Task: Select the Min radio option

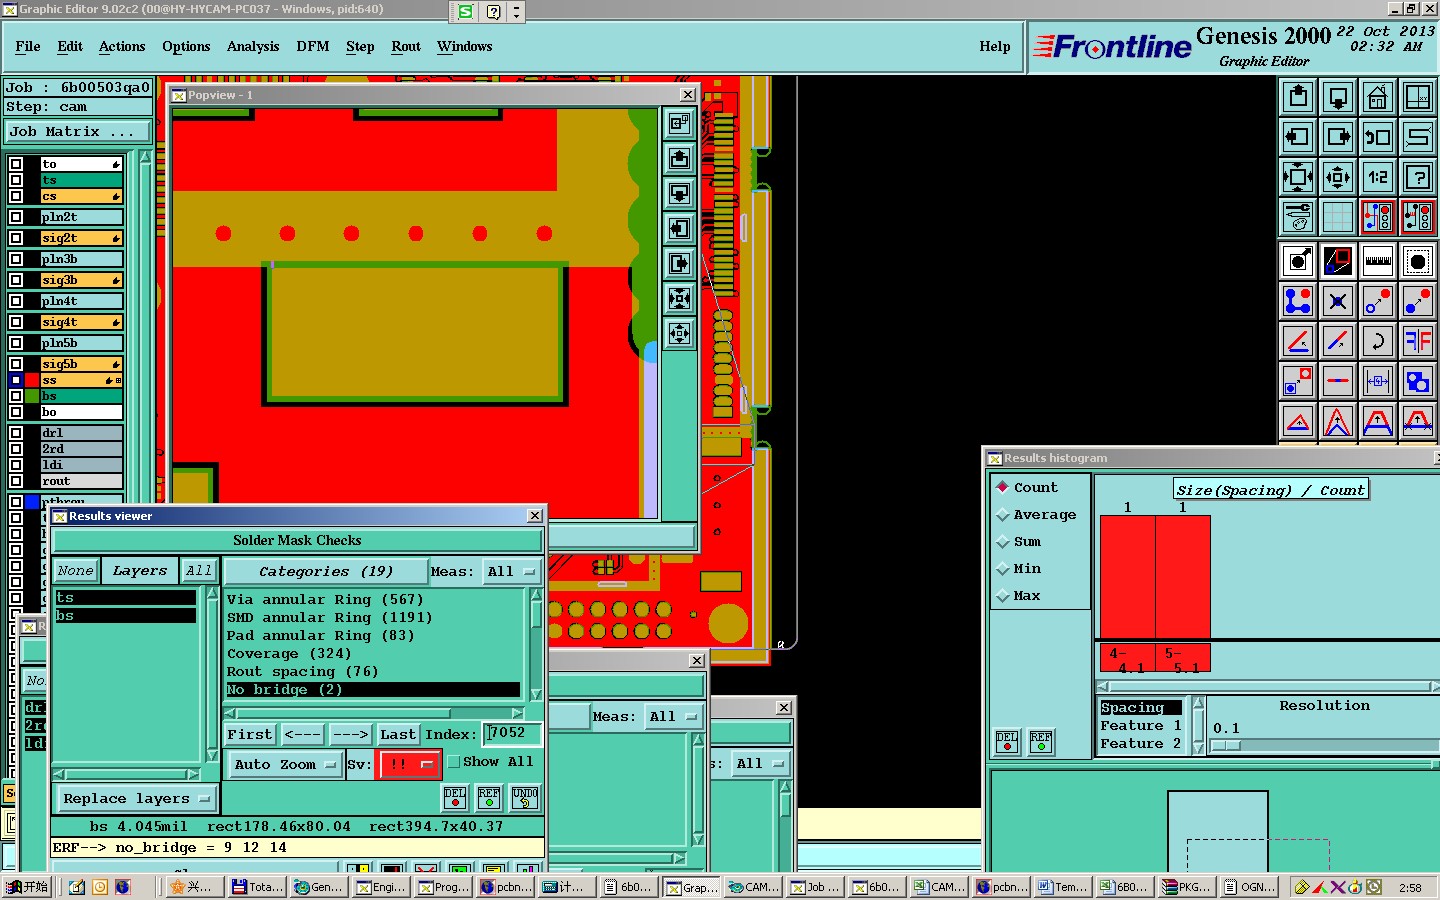Action: [1003, 569]
